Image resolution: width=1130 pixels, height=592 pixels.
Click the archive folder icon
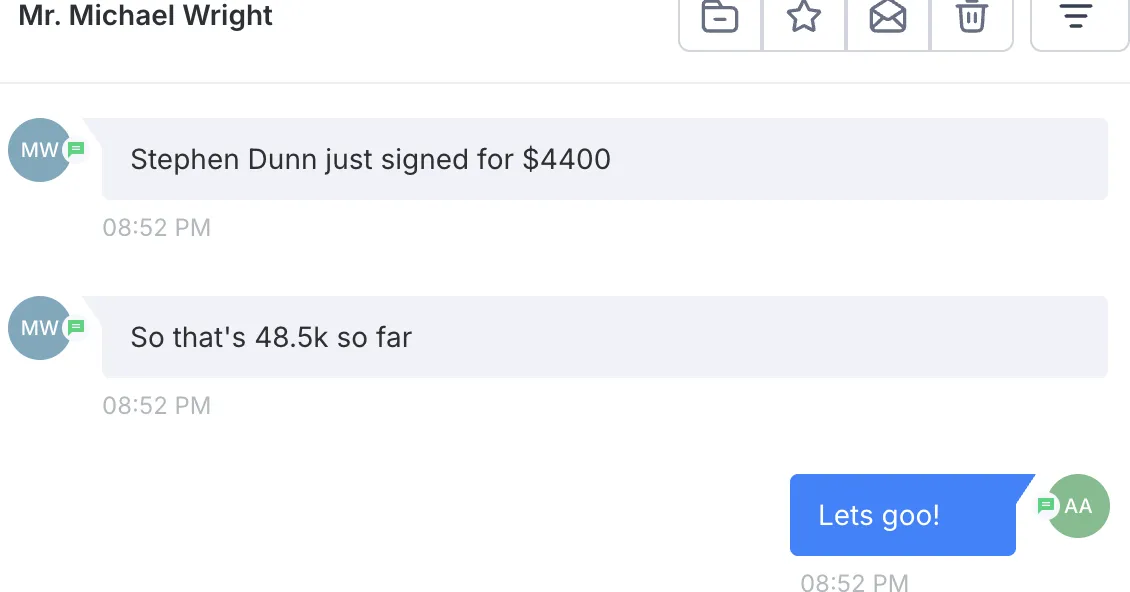point(720,17)
